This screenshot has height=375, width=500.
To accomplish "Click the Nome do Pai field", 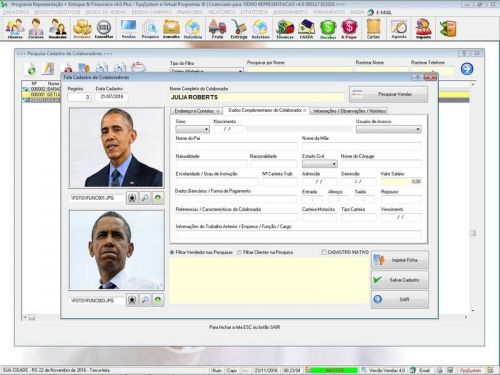I will pos(236,146).
